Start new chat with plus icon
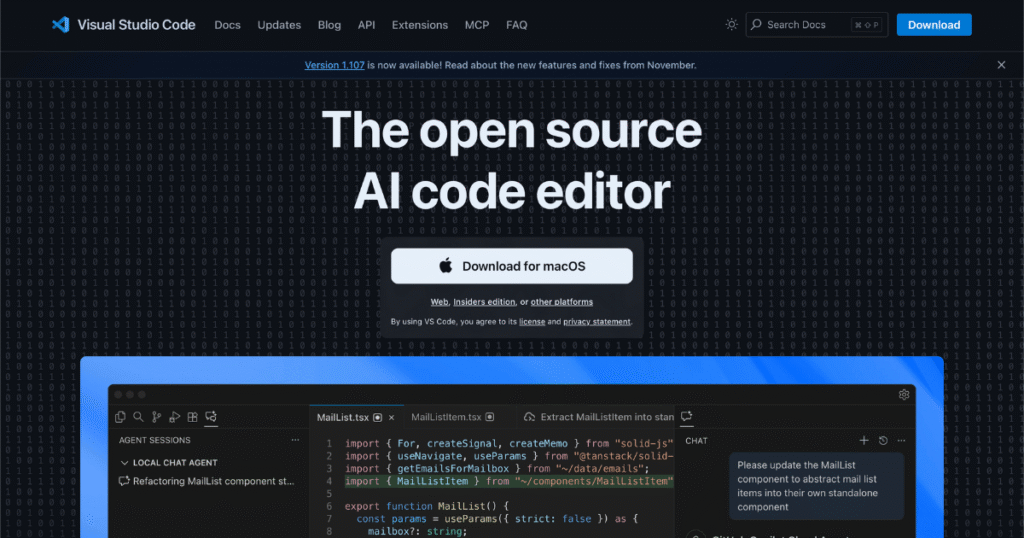The height and width of the screenshot is (538, 1024). coord(864,440)
